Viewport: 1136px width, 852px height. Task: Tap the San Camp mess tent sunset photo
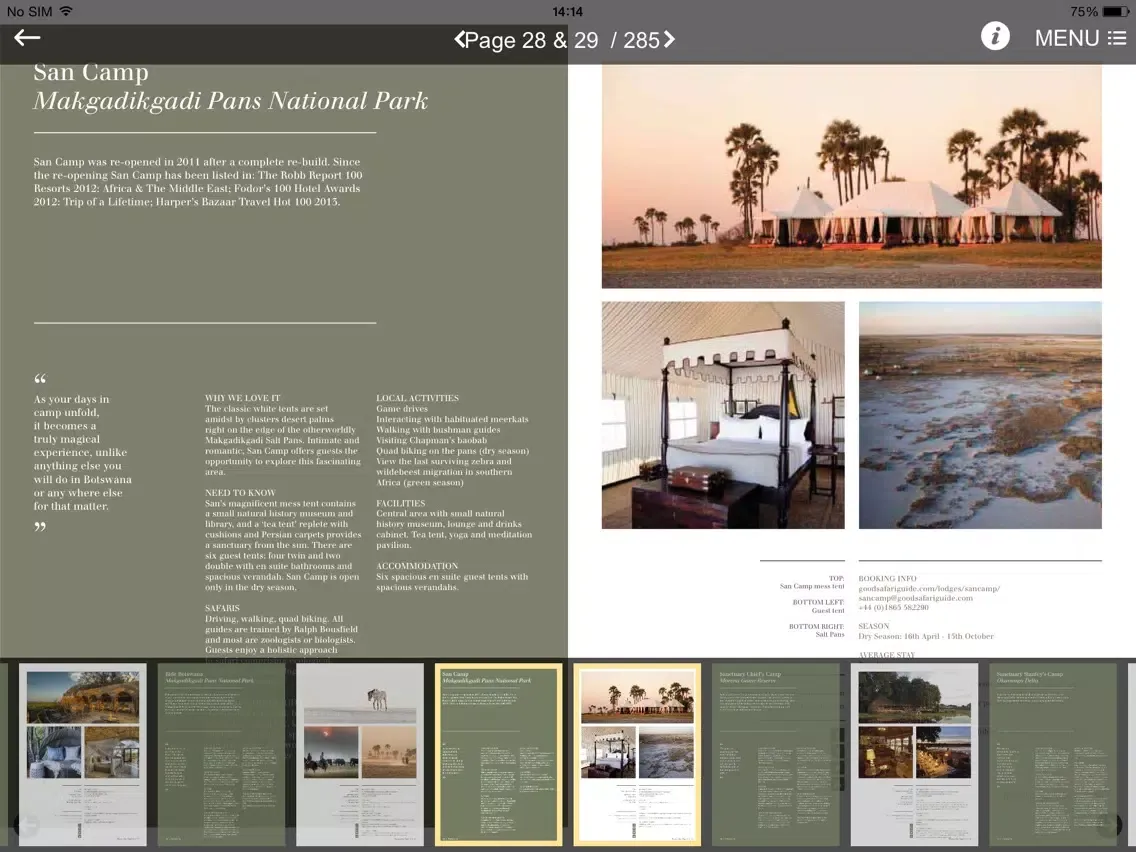pos(851,177)
